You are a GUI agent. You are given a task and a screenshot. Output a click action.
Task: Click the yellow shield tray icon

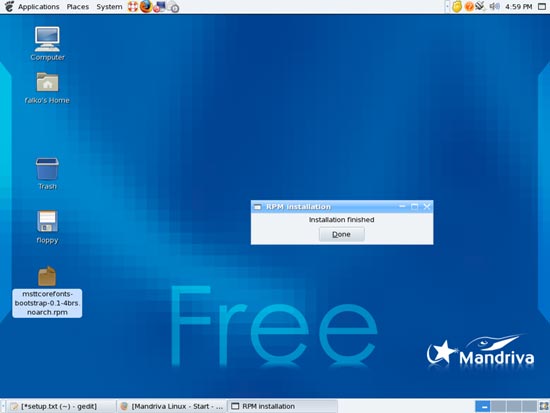[x=457, y=6]
